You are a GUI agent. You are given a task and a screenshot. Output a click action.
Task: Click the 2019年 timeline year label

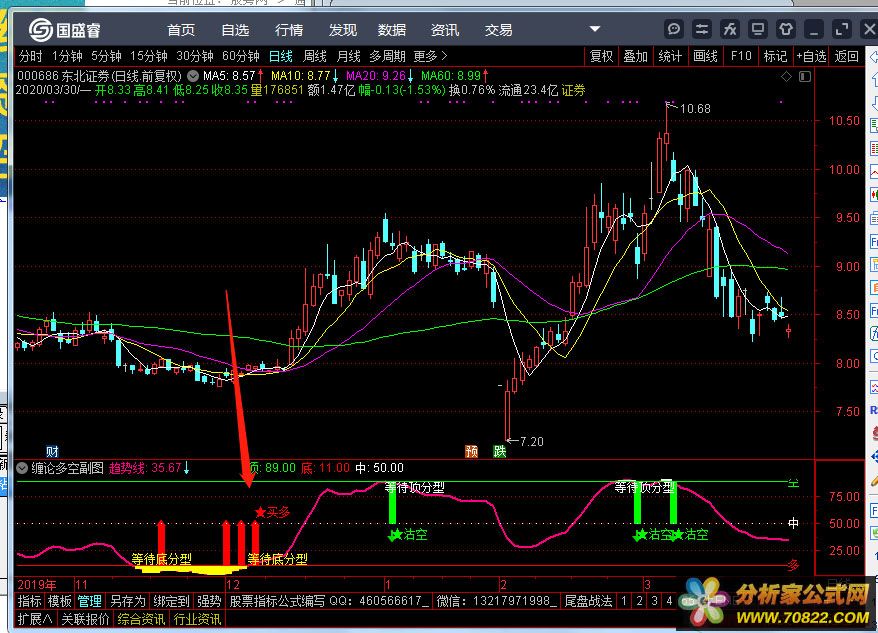coord(37,583)
